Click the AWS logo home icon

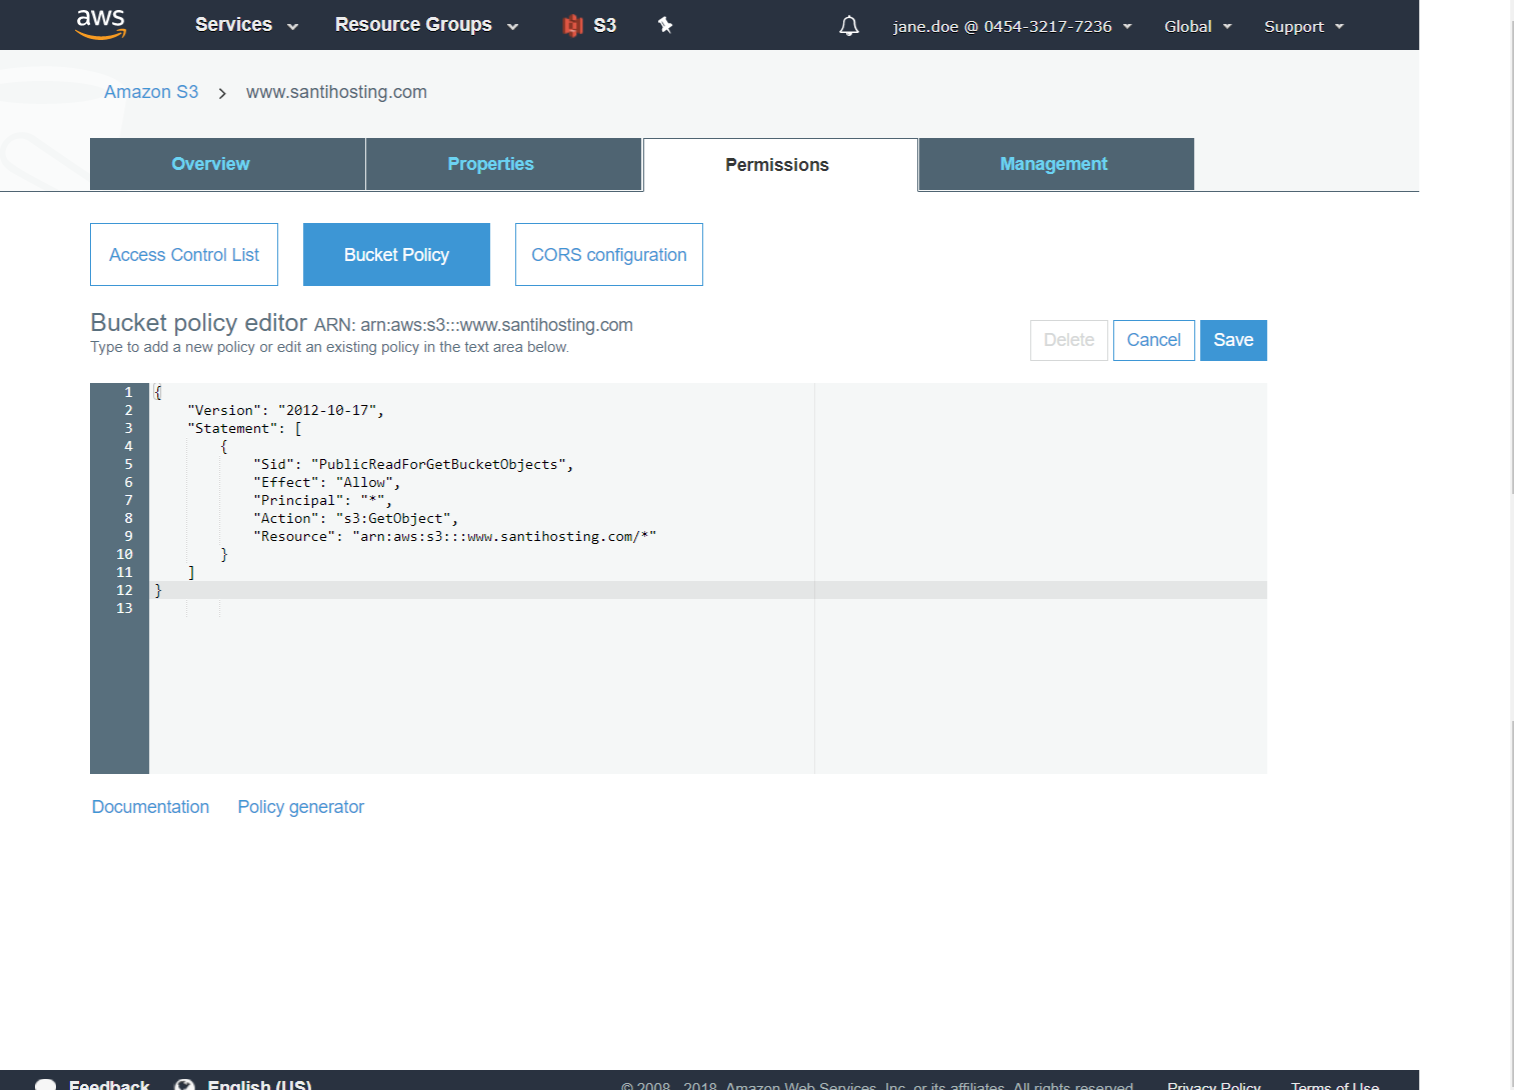pos(101,24)
